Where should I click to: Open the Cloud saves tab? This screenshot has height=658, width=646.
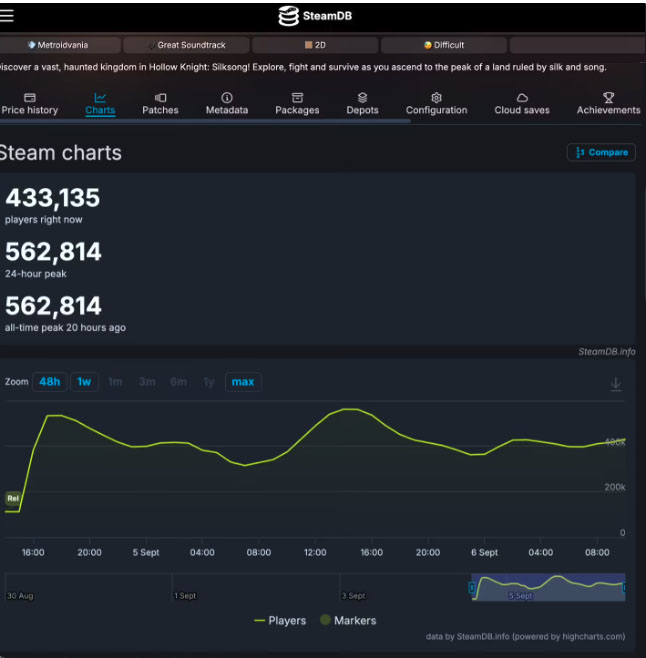(x=522, y=104)
